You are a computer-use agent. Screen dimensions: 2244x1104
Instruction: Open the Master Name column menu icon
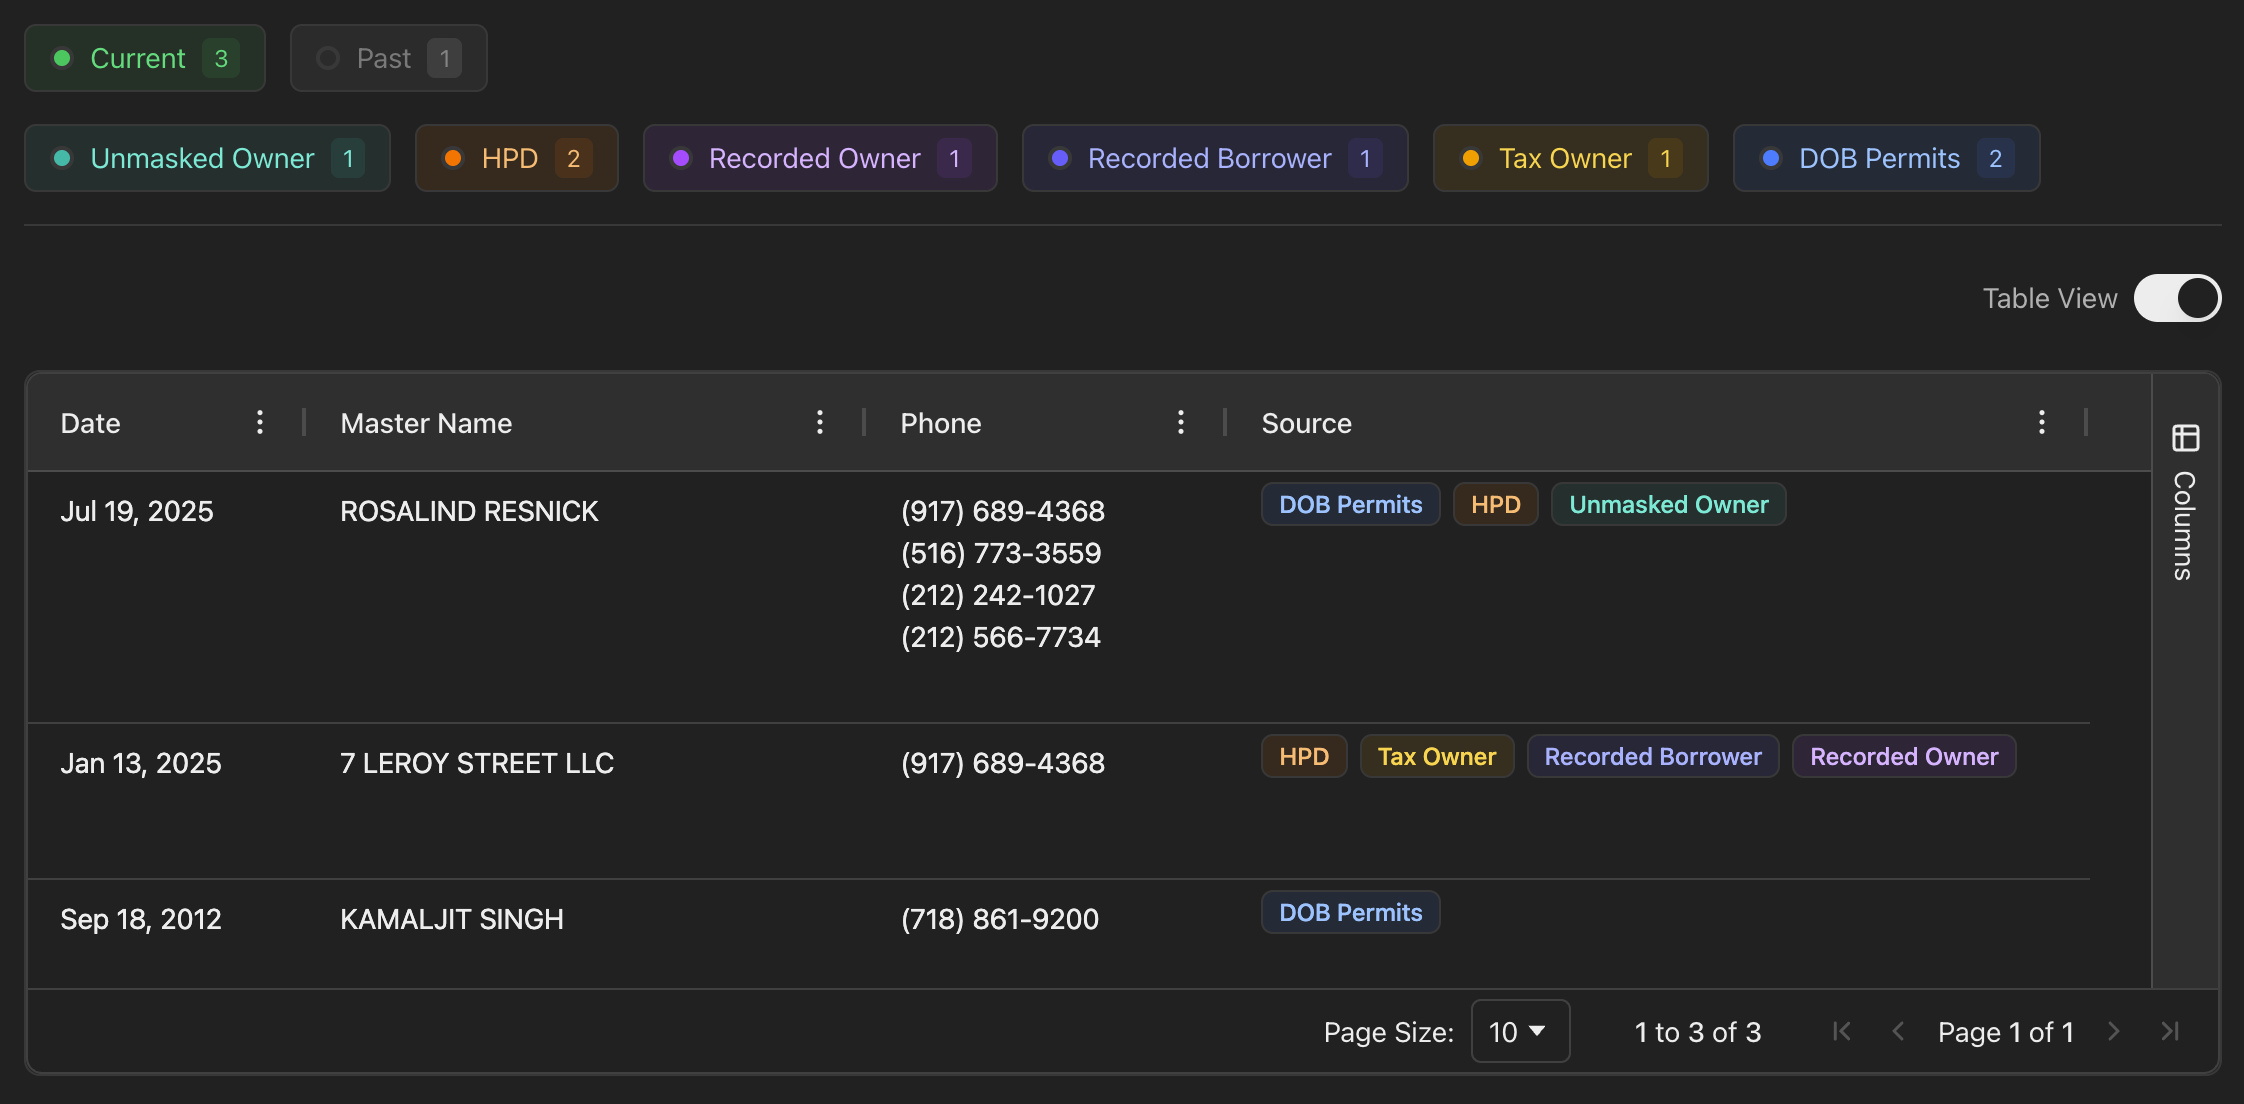pos(820,422)
